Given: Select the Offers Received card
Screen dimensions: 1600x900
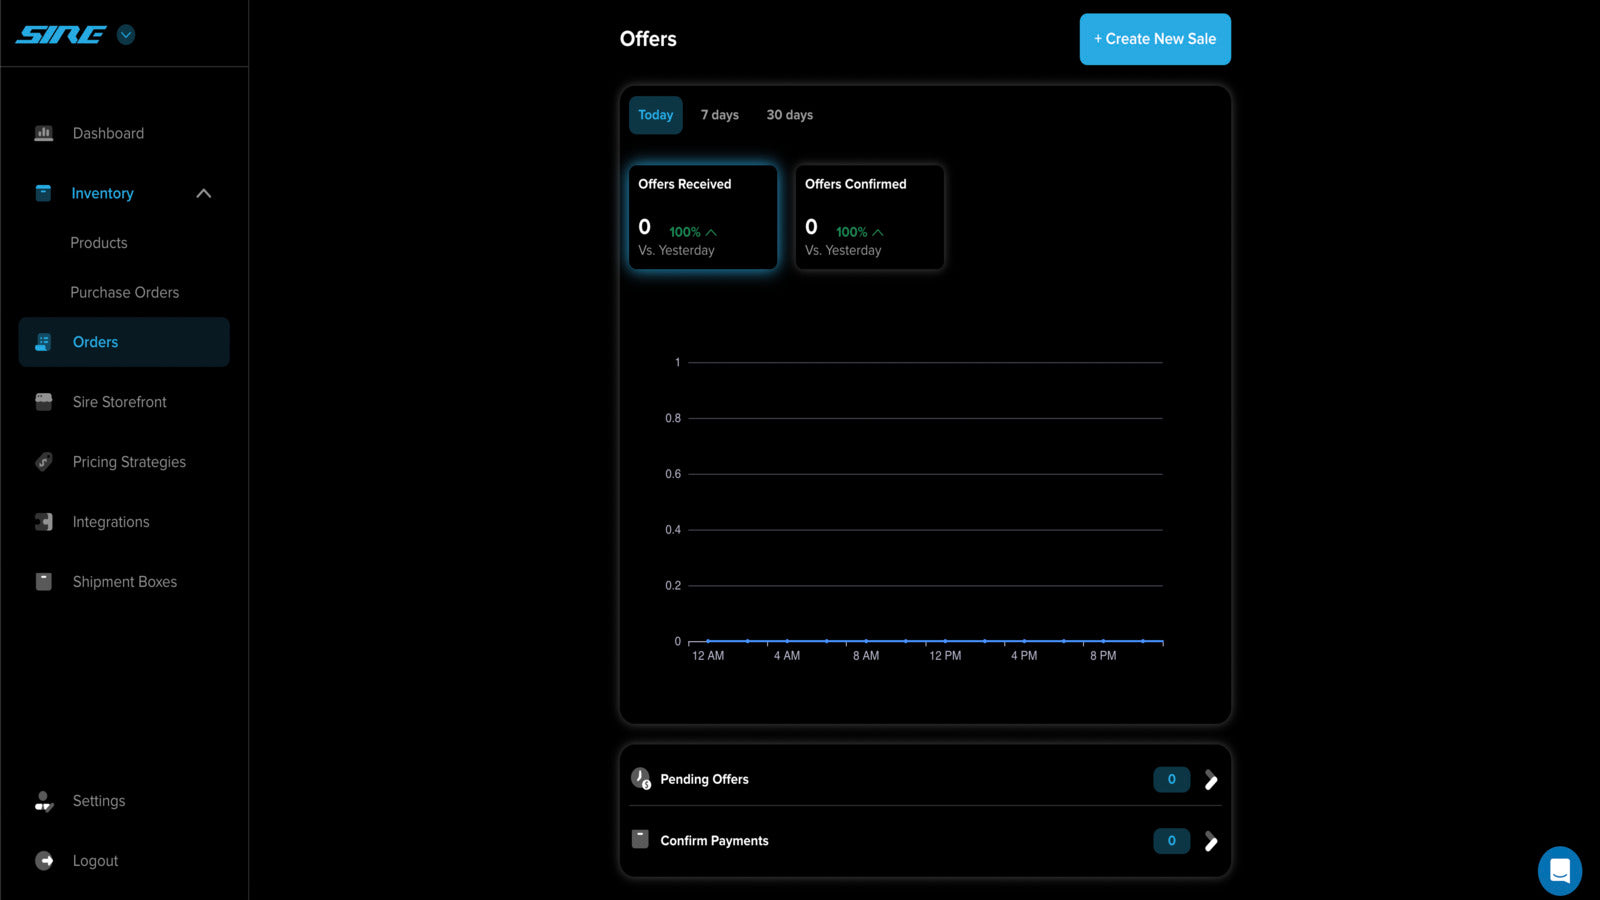Looking at the screenshot, I should pos(703,217).
